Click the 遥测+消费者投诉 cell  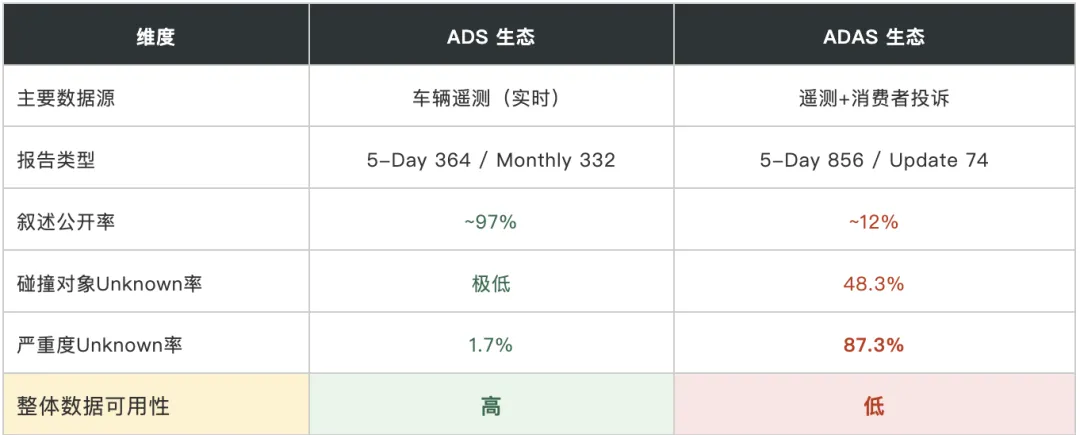873,98
